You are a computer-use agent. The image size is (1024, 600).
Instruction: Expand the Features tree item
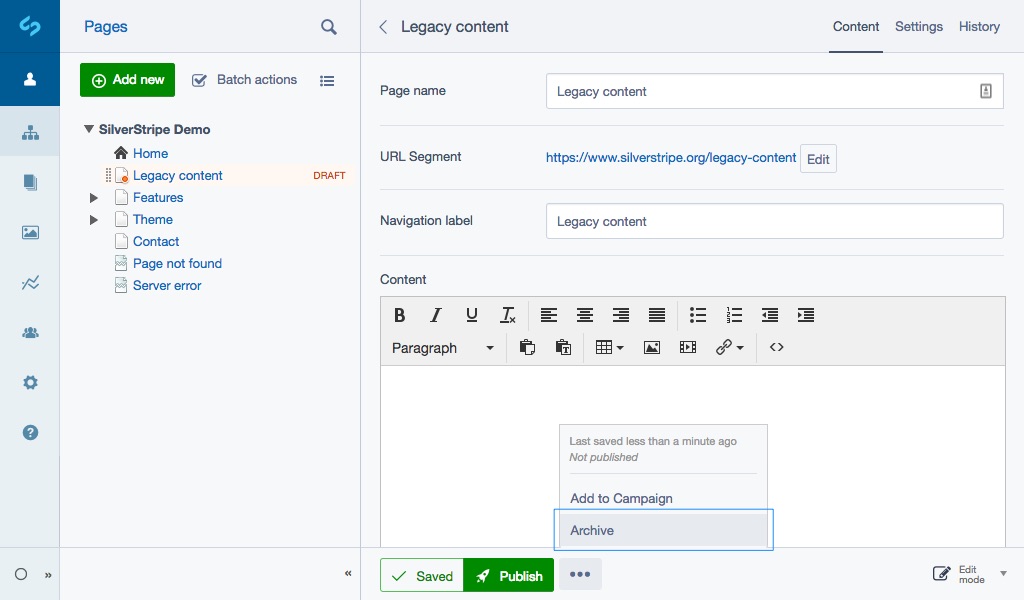93,197
